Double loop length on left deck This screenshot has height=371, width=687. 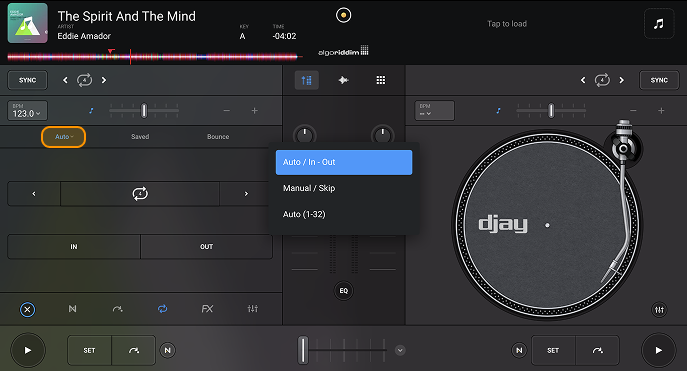click(104, 80)
